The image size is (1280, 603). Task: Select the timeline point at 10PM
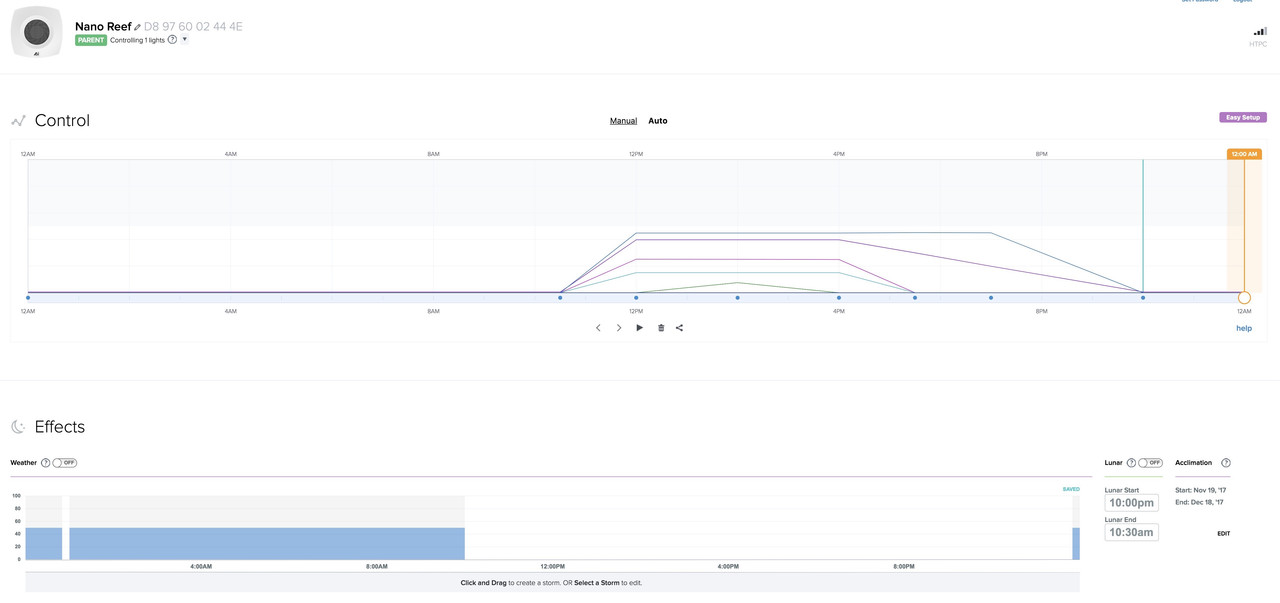(1143, 297)
